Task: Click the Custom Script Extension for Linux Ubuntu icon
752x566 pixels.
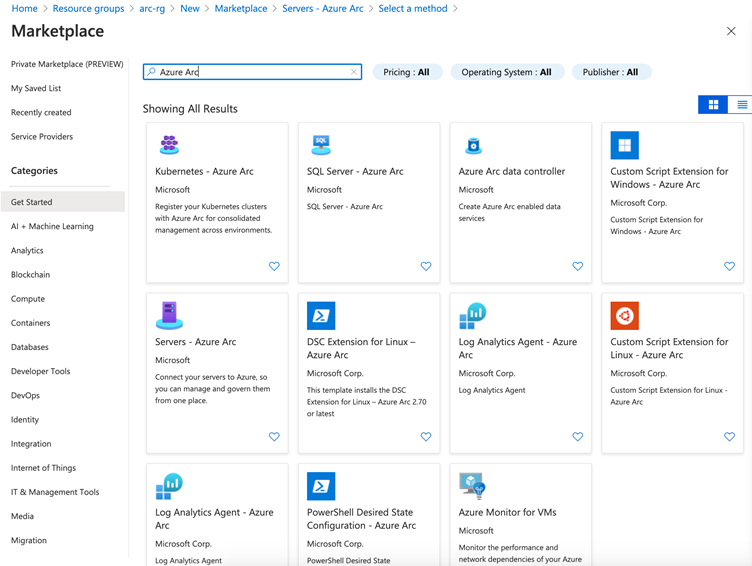Action: coord(624,316)
